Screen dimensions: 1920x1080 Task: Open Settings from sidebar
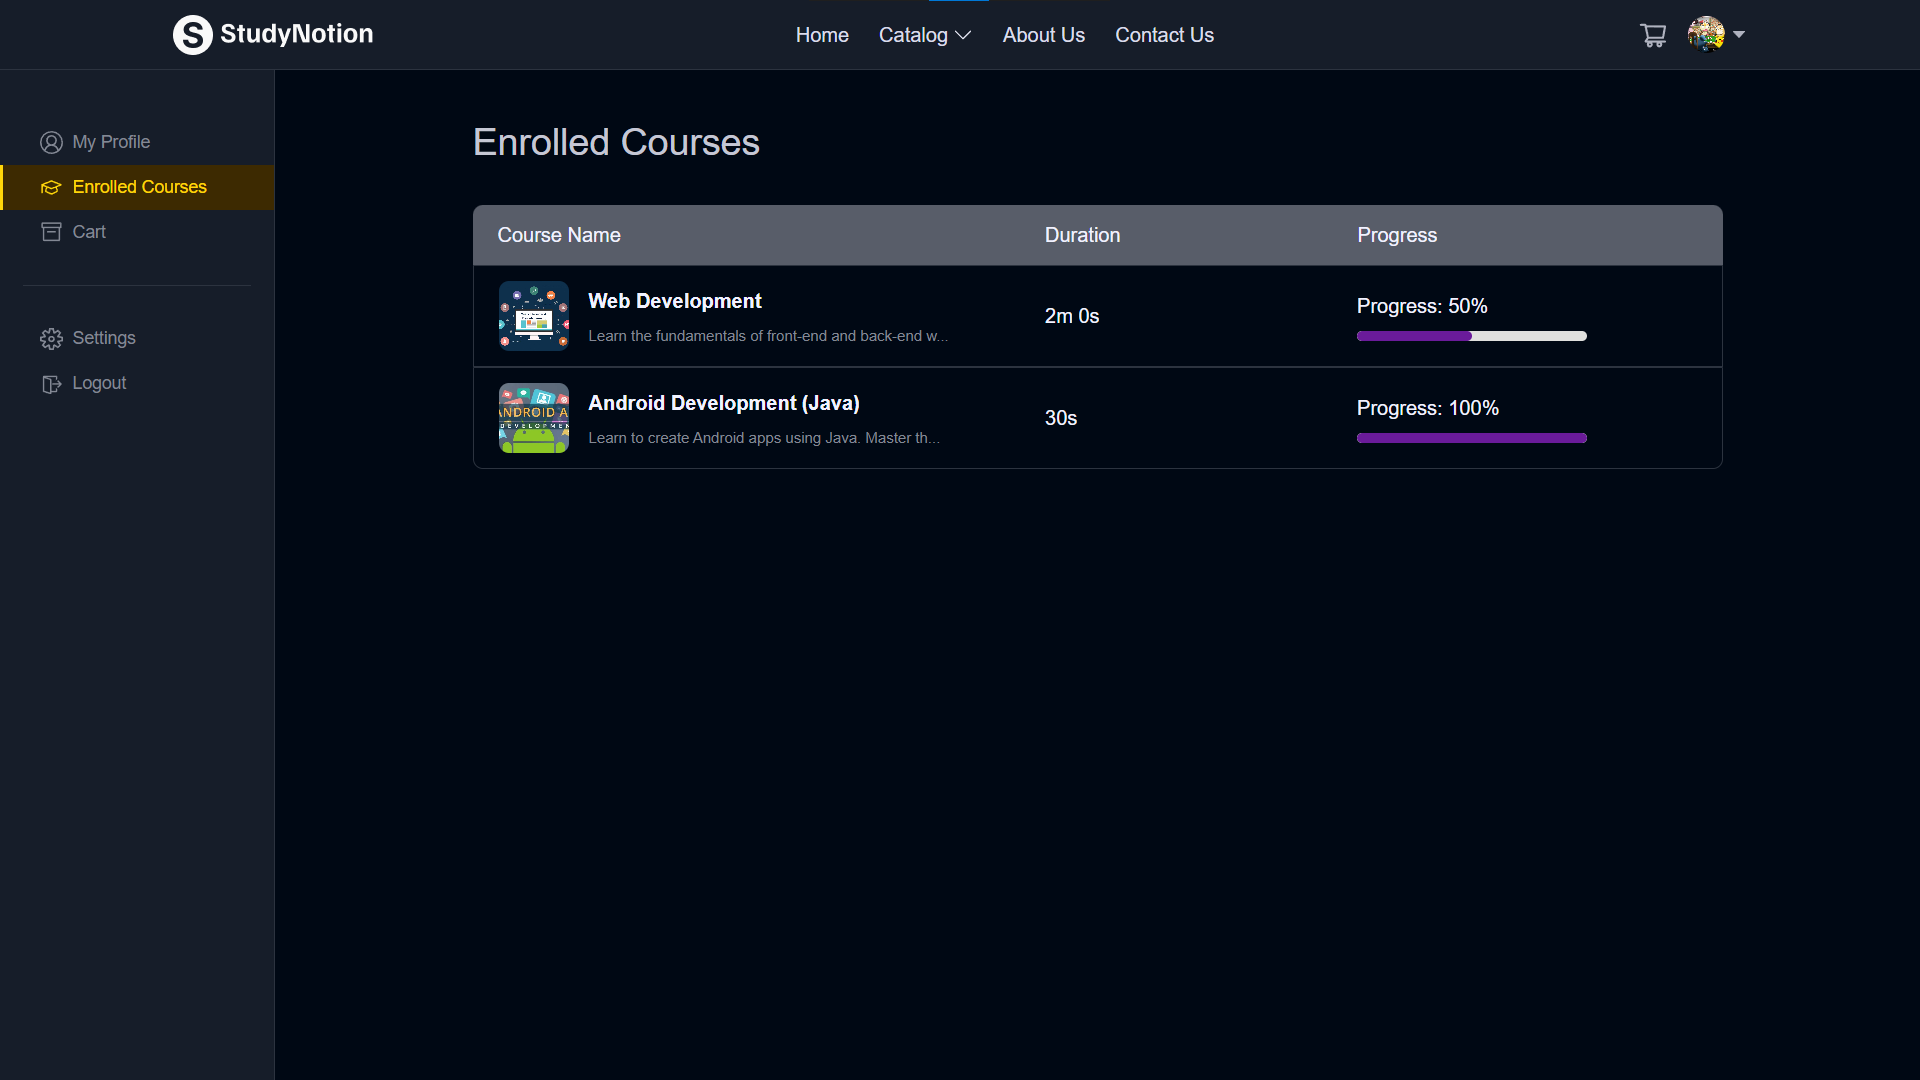click(137, 338)
